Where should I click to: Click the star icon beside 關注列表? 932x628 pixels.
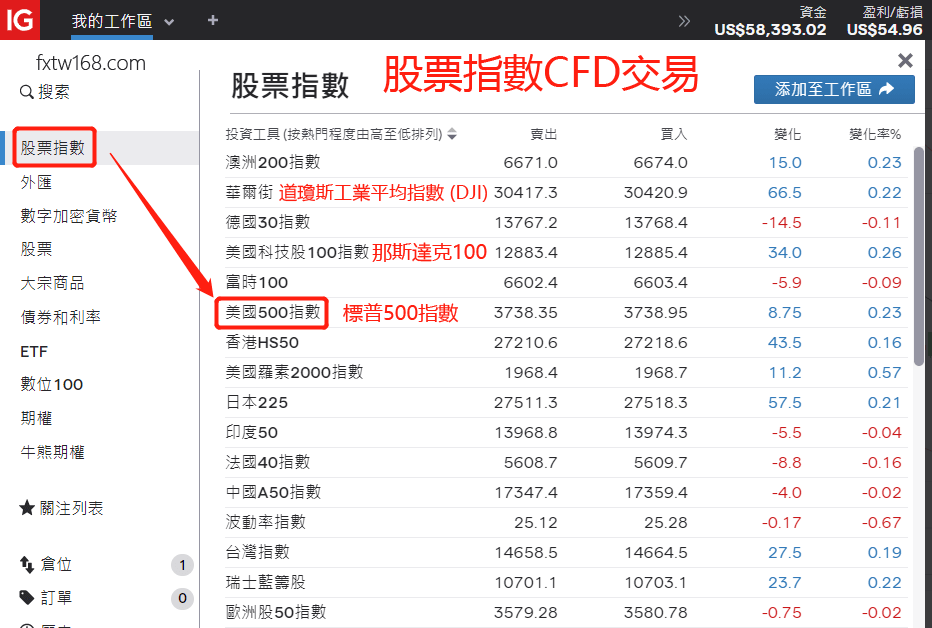[27, 508]
